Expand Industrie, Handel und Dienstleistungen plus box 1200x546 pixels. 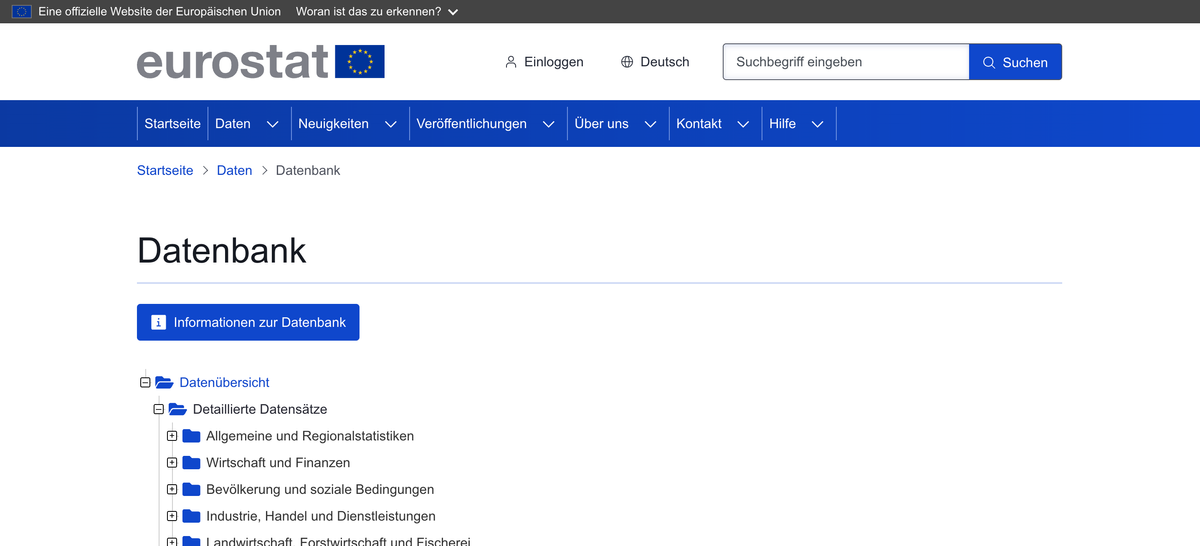(x=172, y=516)
